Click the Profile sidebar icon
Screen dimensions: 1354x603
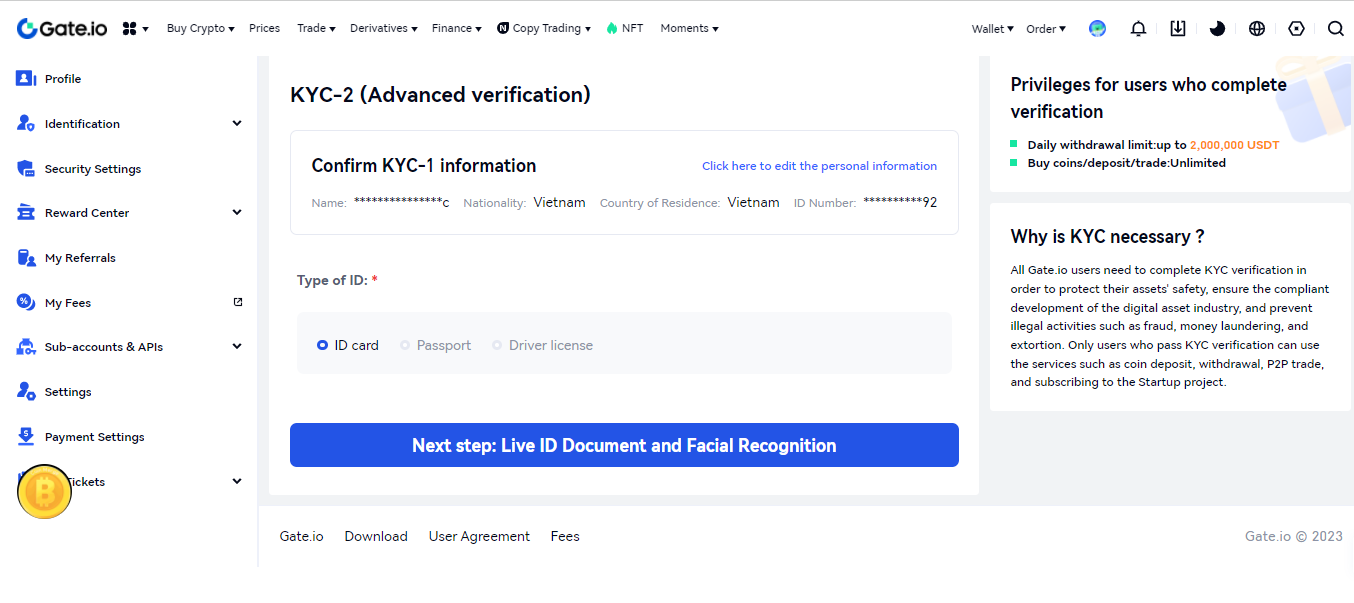pos(26,78)
